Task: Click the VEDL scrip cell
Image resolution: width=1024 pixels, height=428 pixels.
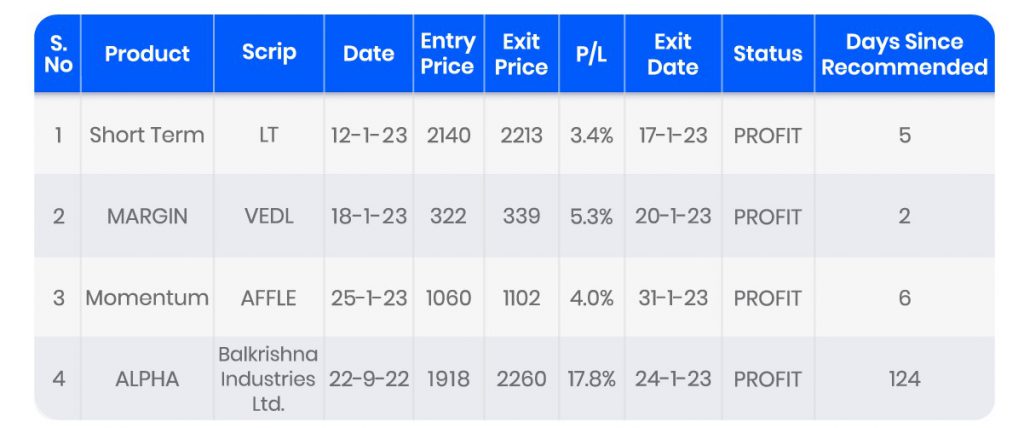Action: click(x=269, y=216)
